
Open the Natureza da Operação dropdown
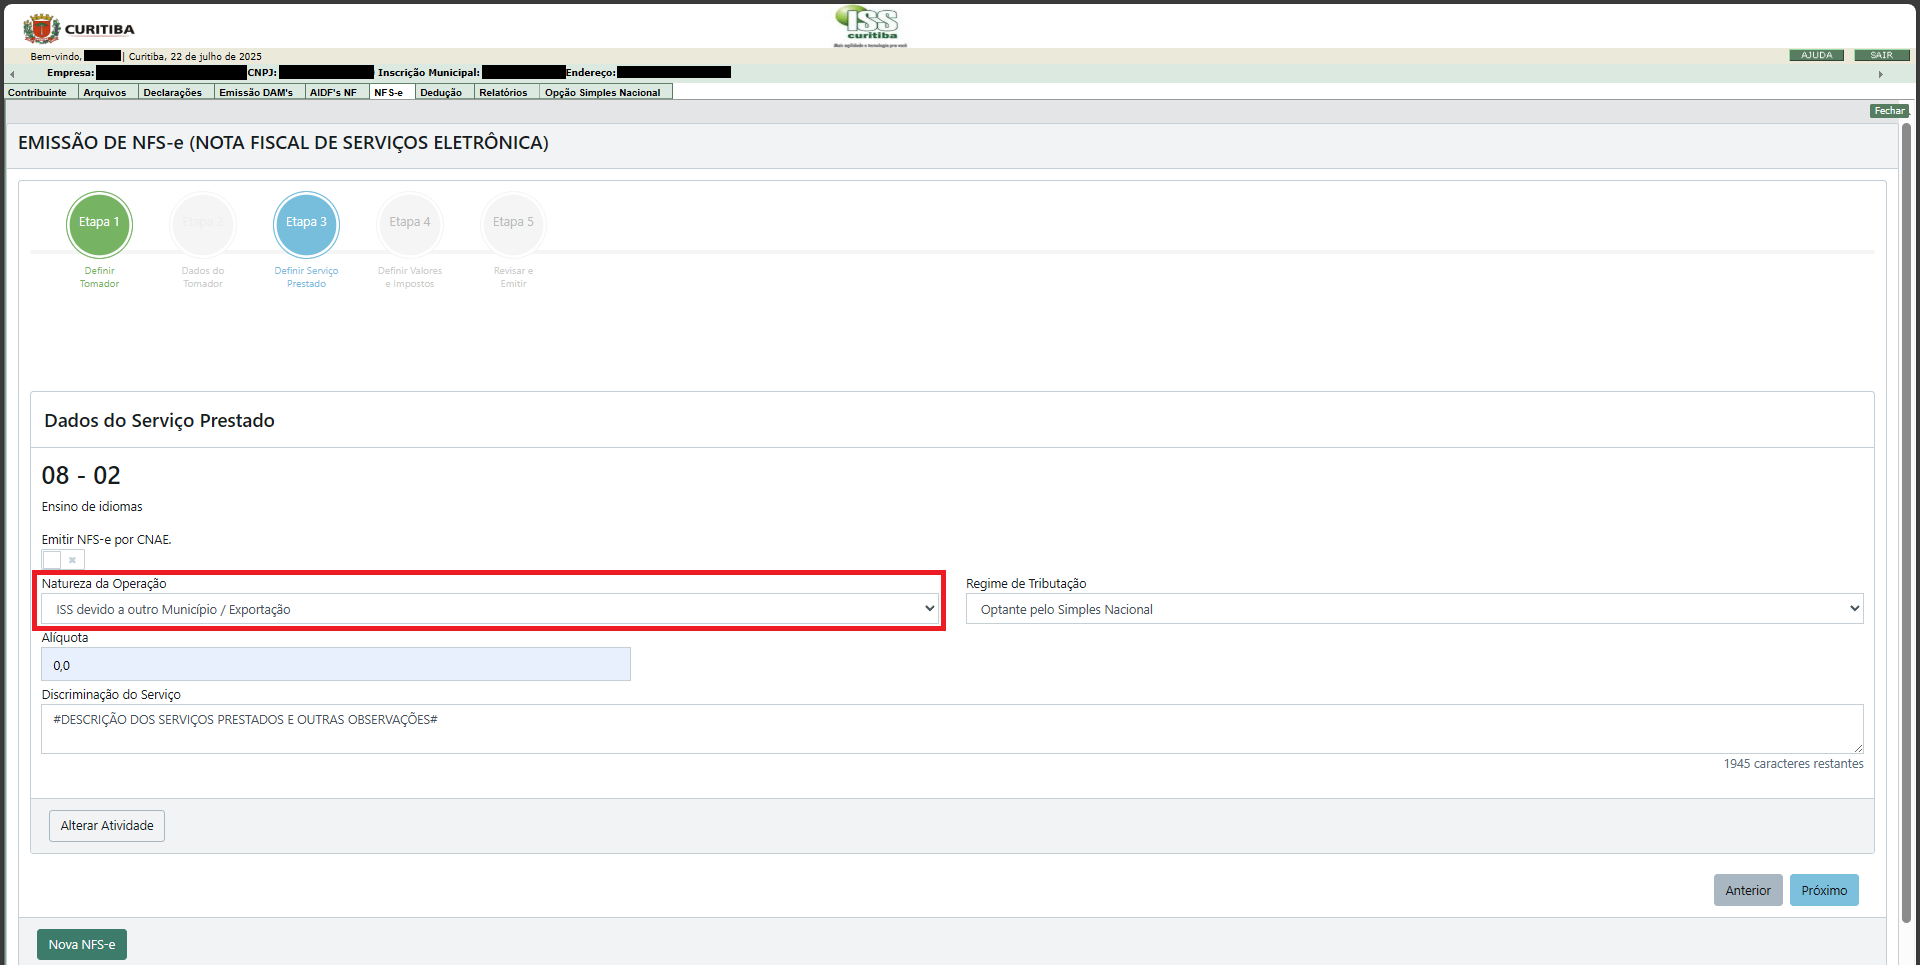coord(490,609)
